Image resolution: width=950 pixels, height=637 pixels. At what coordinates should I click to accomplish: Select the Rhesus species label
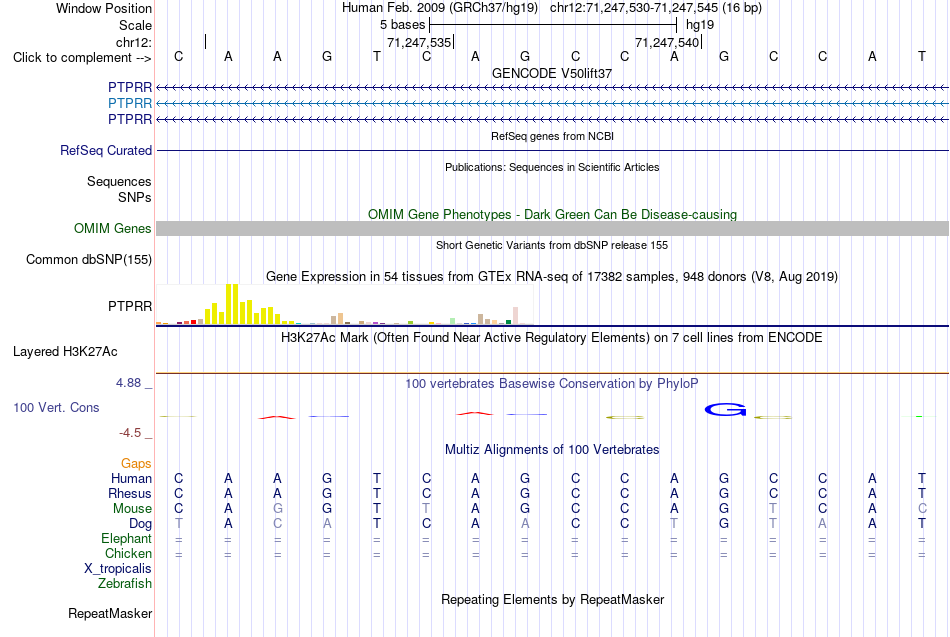click(130, 493)
